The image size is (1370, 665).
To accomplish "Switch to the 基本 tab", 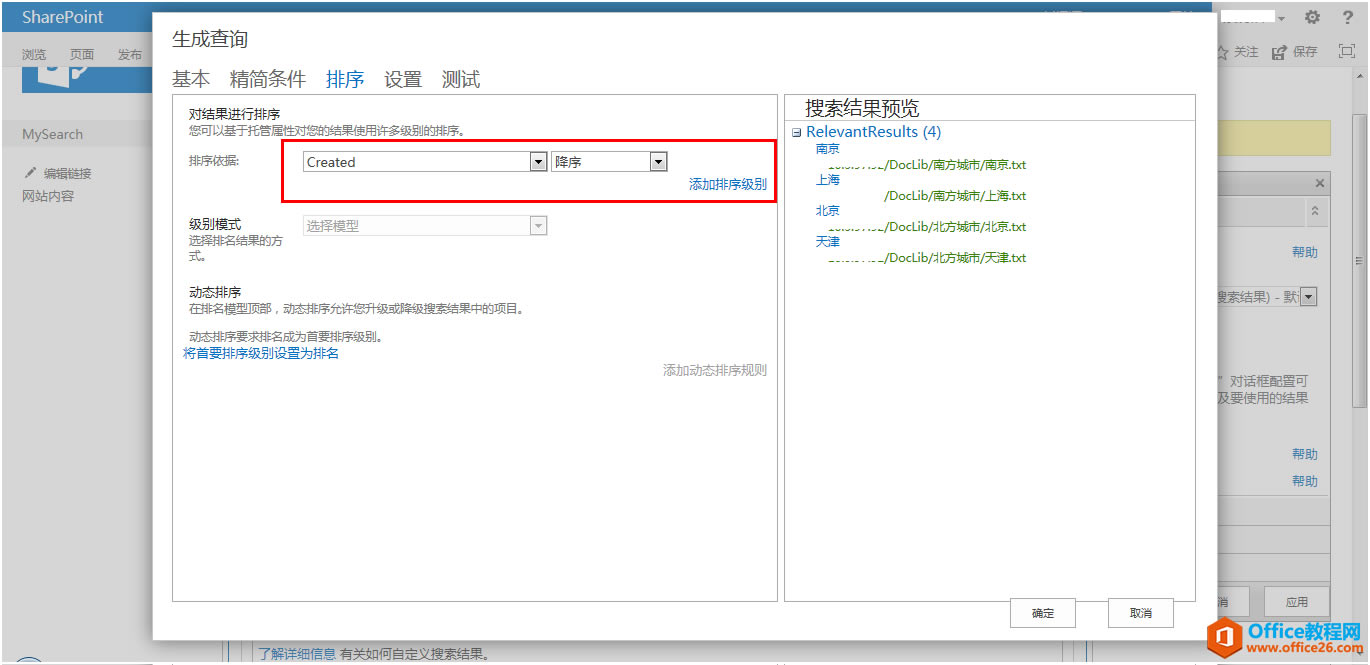I will [190, 79].
